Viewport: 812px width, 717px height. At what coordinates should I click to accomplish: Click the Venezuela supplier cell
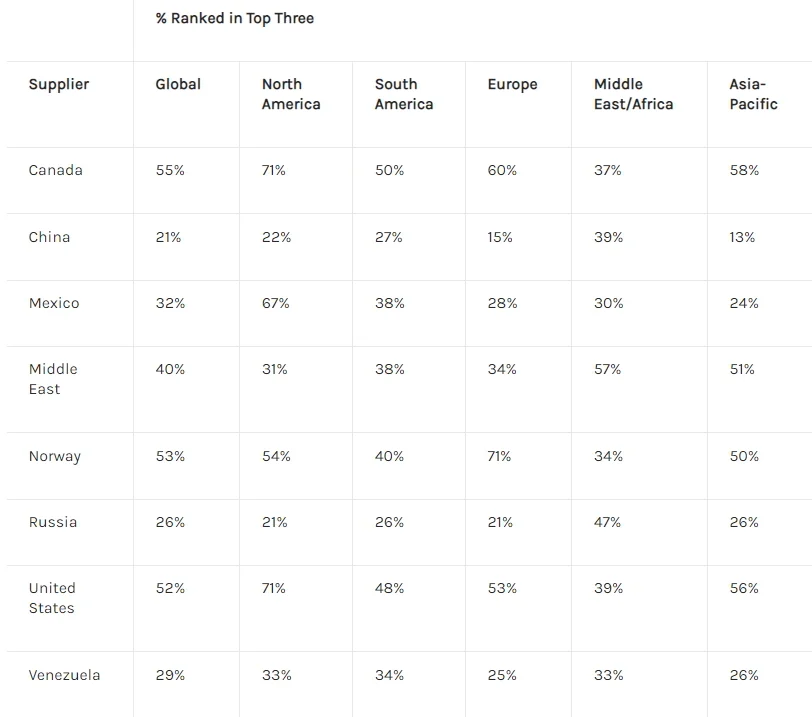pos(64,675)
